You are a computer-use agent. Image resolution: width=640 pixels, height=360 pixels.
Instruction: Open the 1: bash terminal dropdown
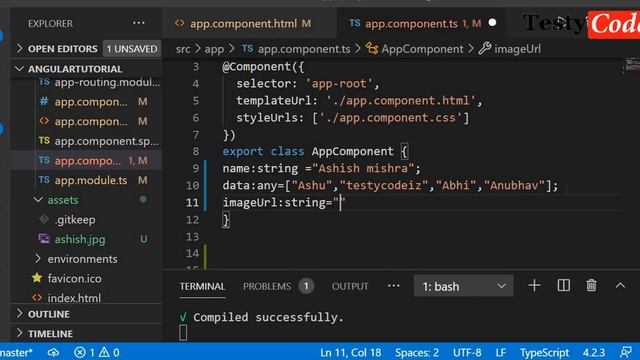coord(463,286)
